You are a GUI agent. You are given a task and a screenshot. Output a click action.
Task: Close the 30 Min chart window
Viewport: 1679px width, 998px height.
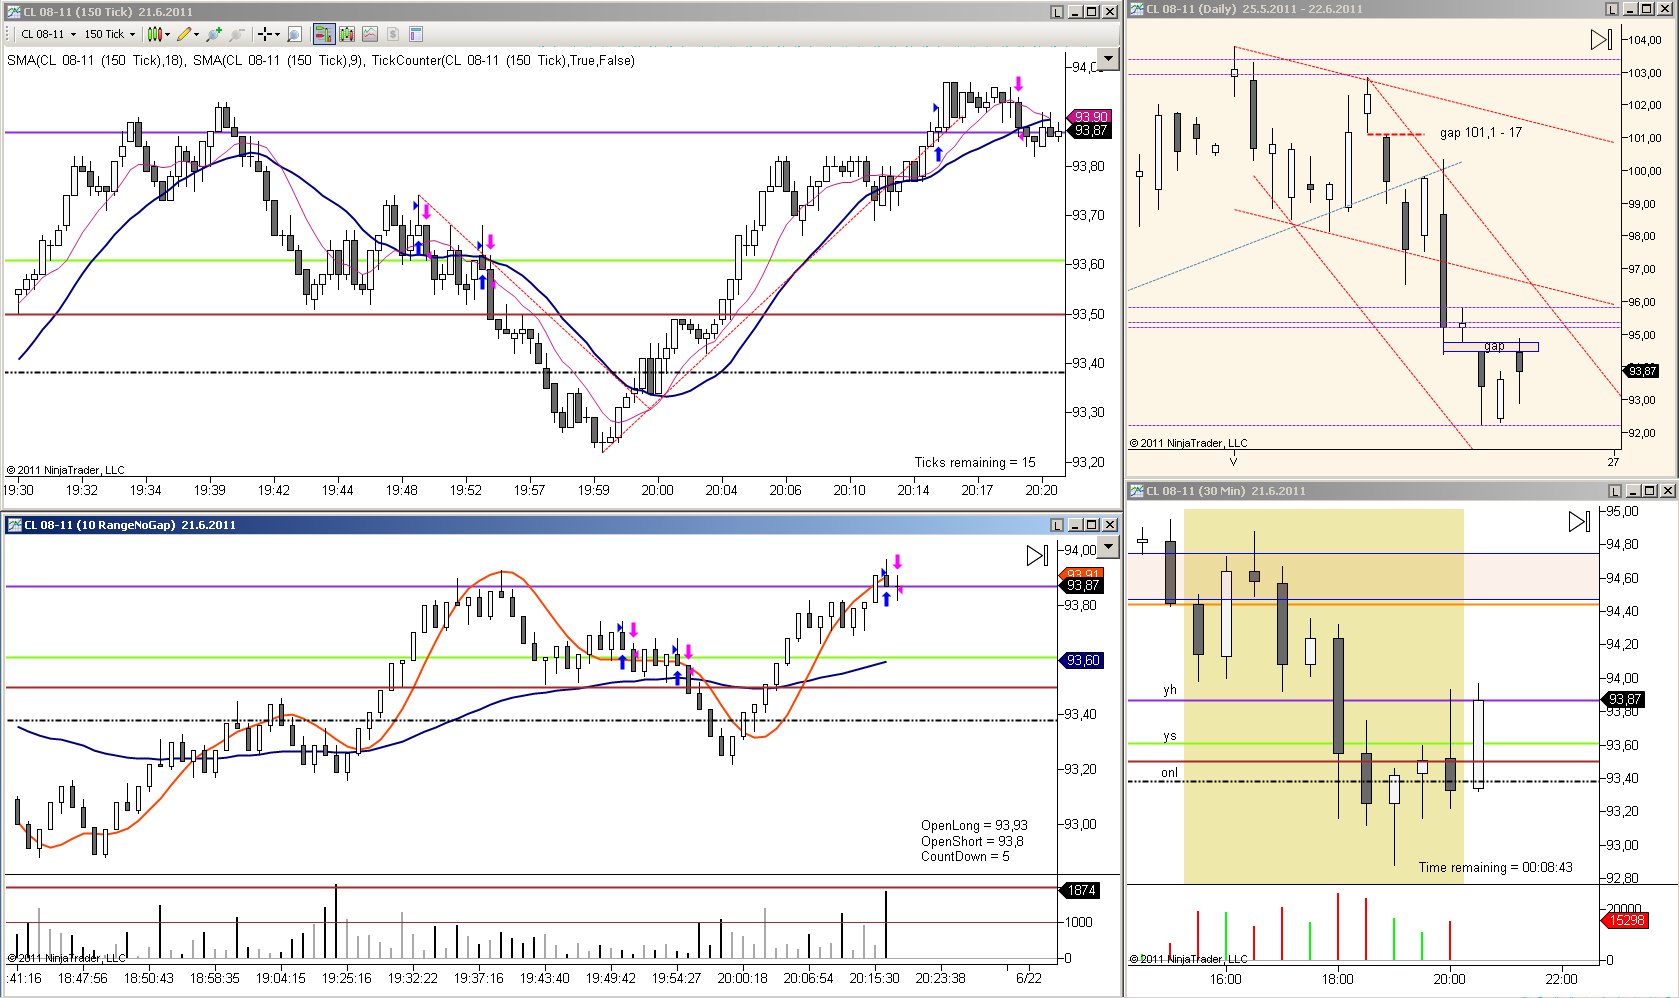pos(1667,491)
